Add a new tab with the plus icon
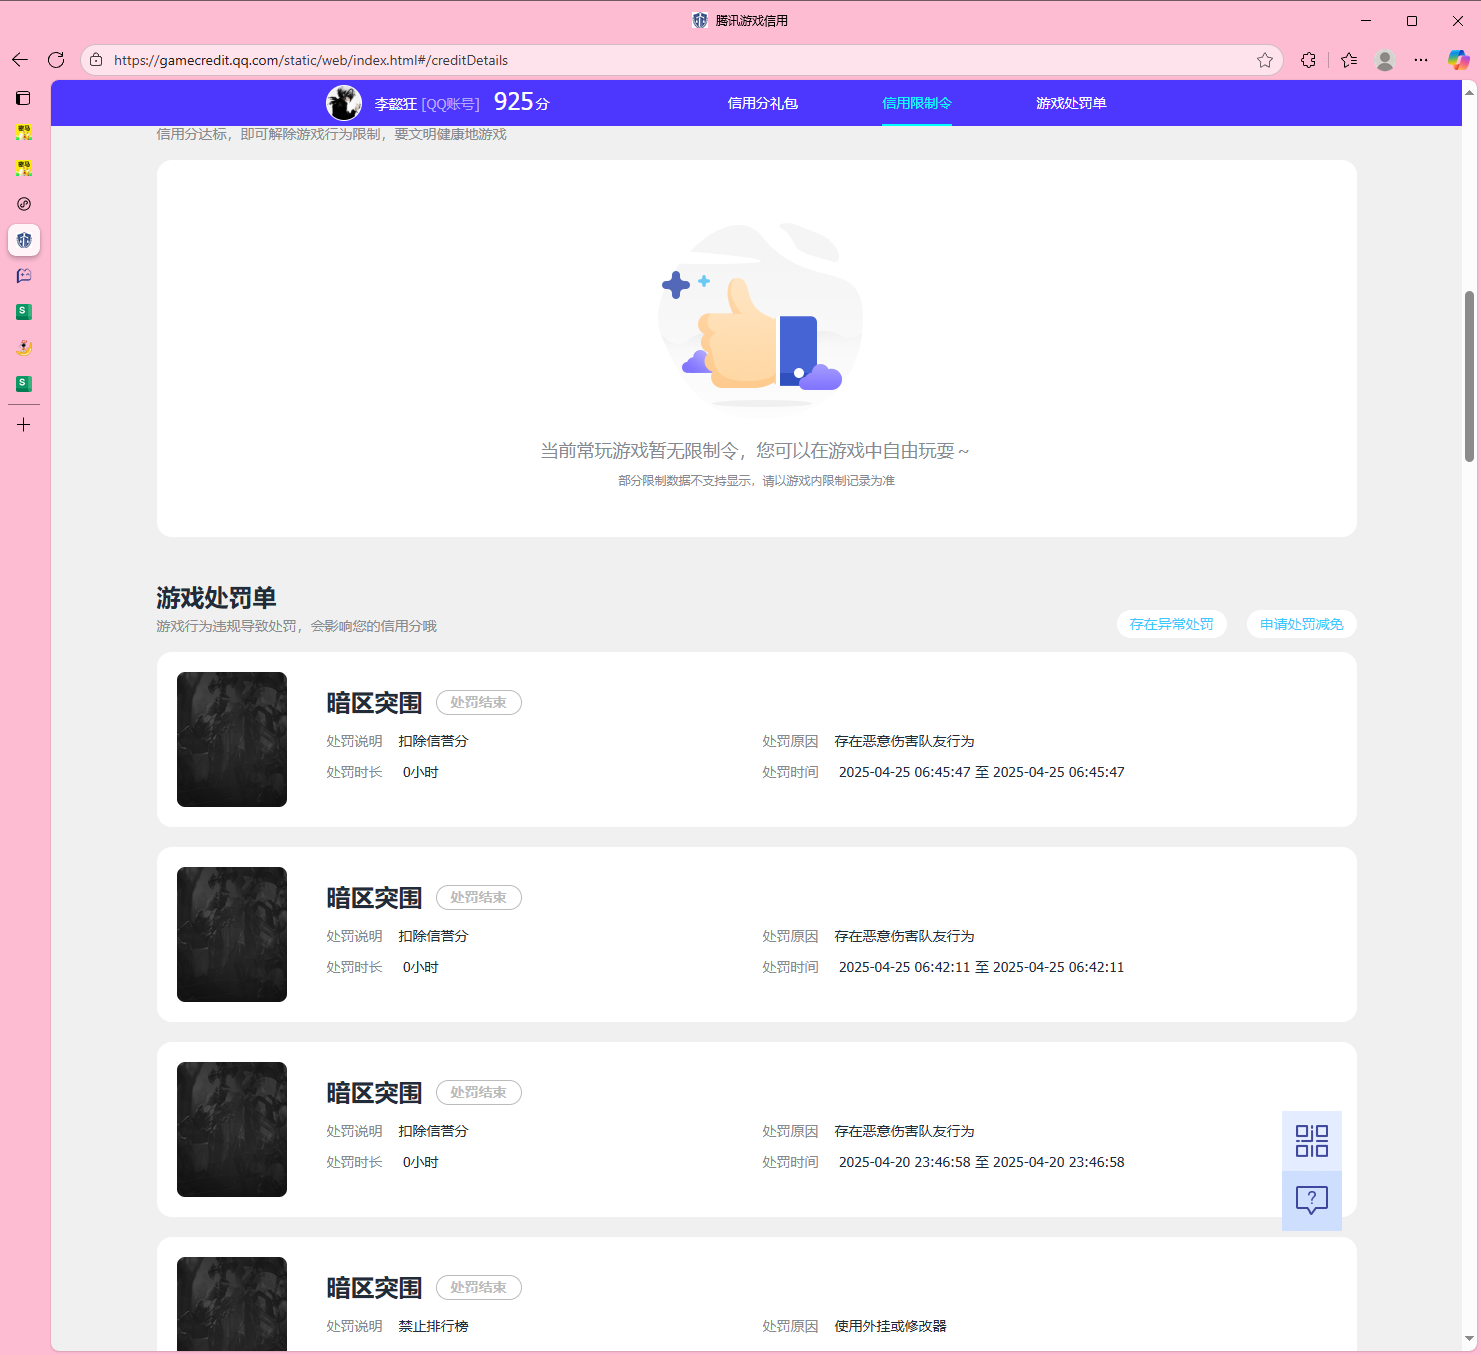 24,425
